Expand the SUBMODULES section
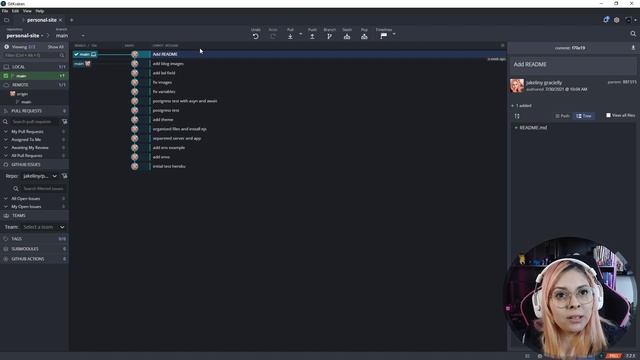Viewport: 640px width, 360px height. pos(34,249)
